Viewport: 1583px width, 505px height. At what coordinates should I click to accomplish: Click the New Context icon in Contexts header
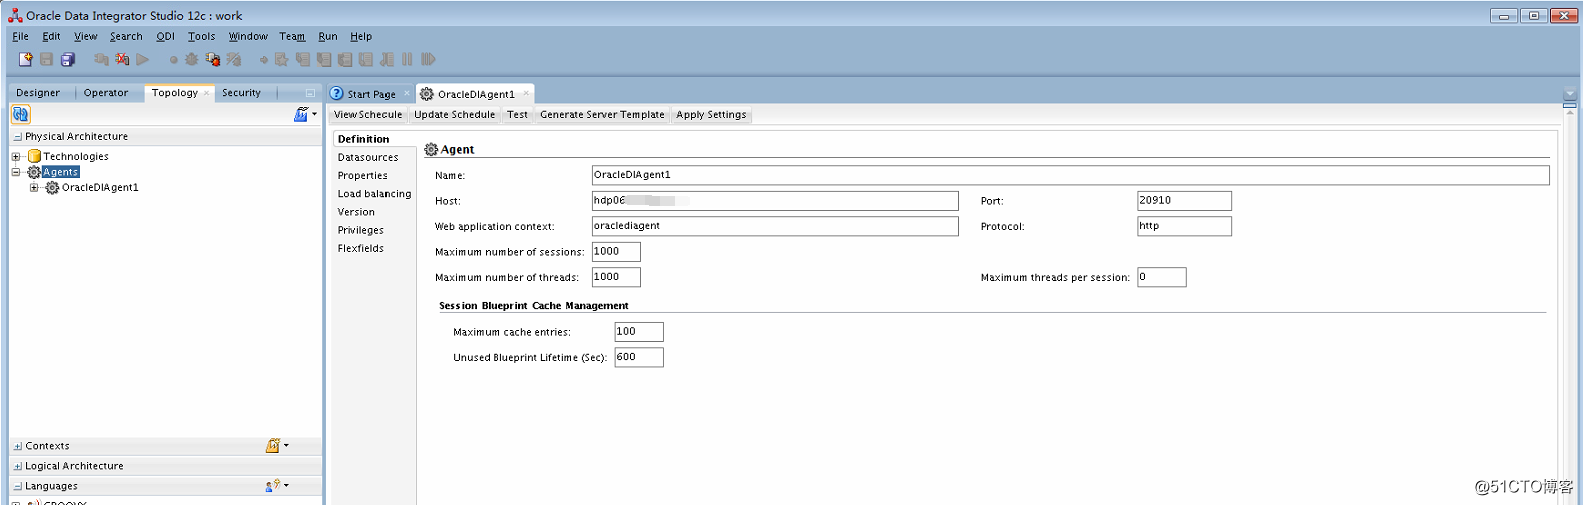(272, 446)
